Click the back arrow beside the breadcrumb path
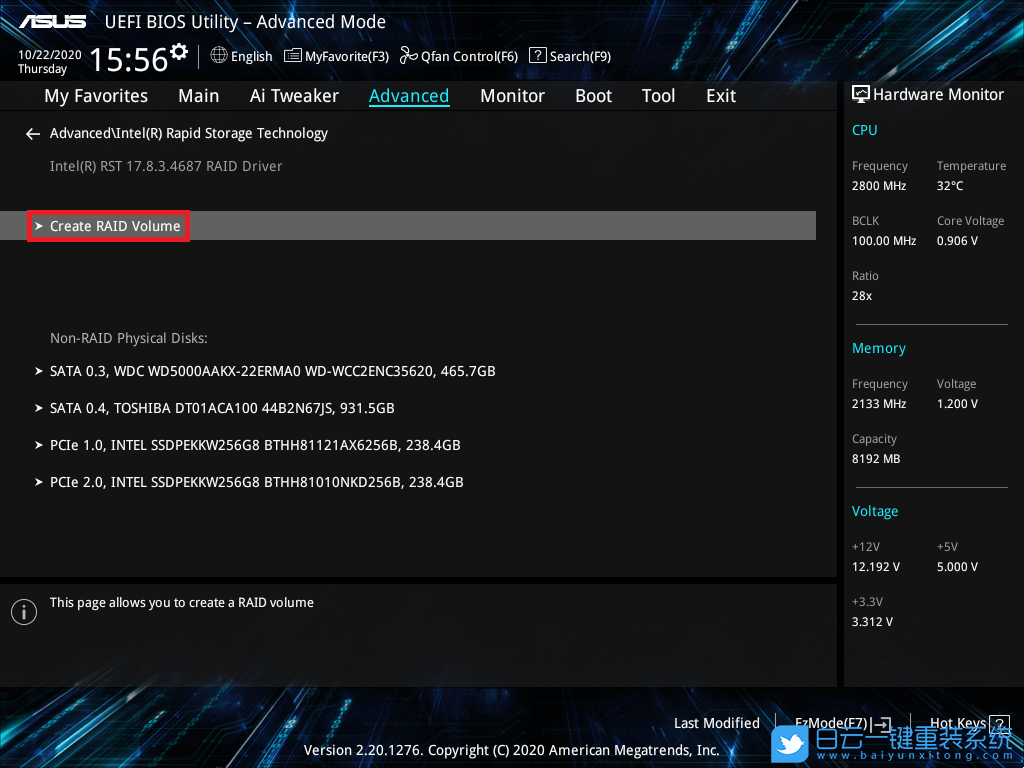The image size is (1024, 768). coord(33,134)
